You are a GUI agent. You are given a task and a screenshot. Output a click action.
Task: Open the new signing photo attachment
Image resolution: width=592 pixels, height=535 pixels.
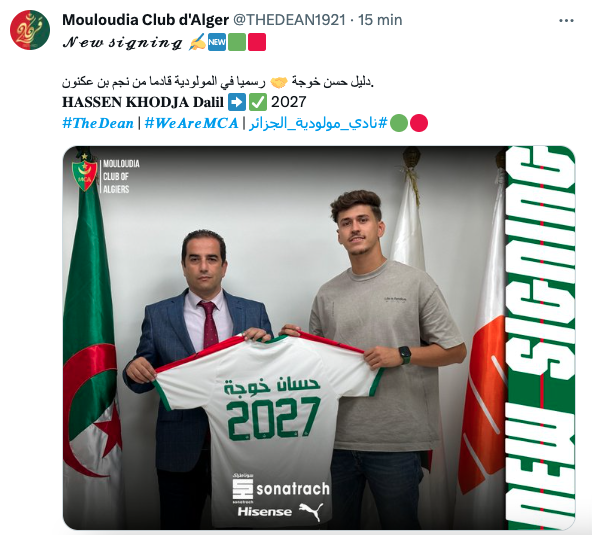point(319,338)
